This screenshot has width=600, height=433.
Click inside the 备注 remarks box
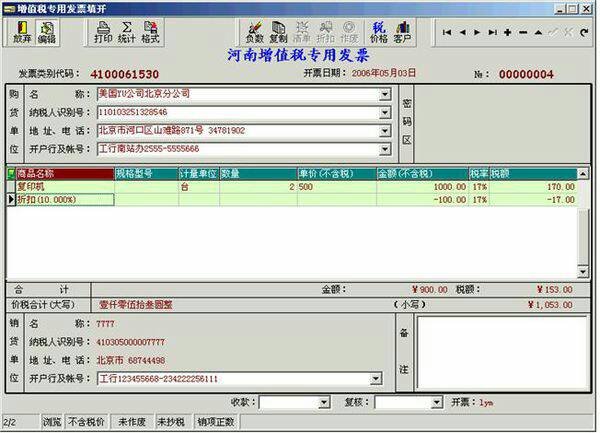coord(502,353)
